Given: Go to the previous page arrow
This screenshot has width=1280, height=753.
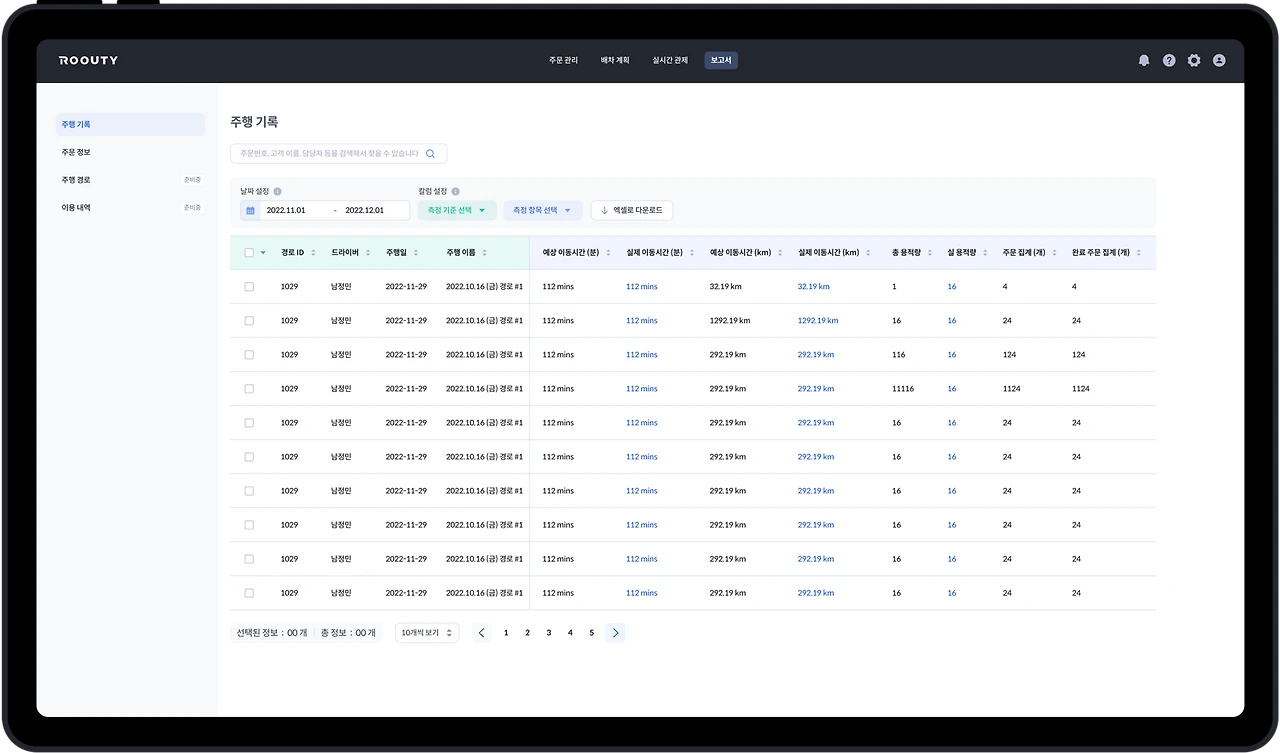Looking at the screenshot, I should coord(482,633).
